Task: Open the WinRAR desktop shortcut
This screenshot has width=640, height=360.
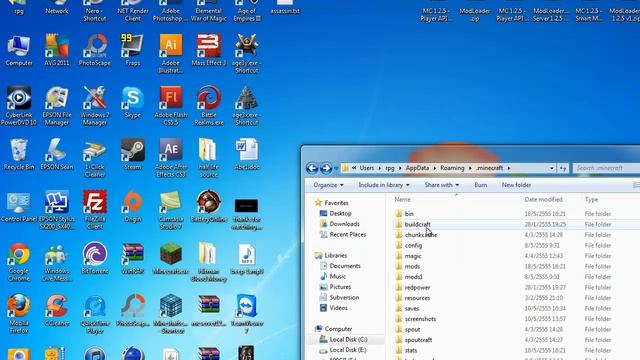Action: pos(133,258)
